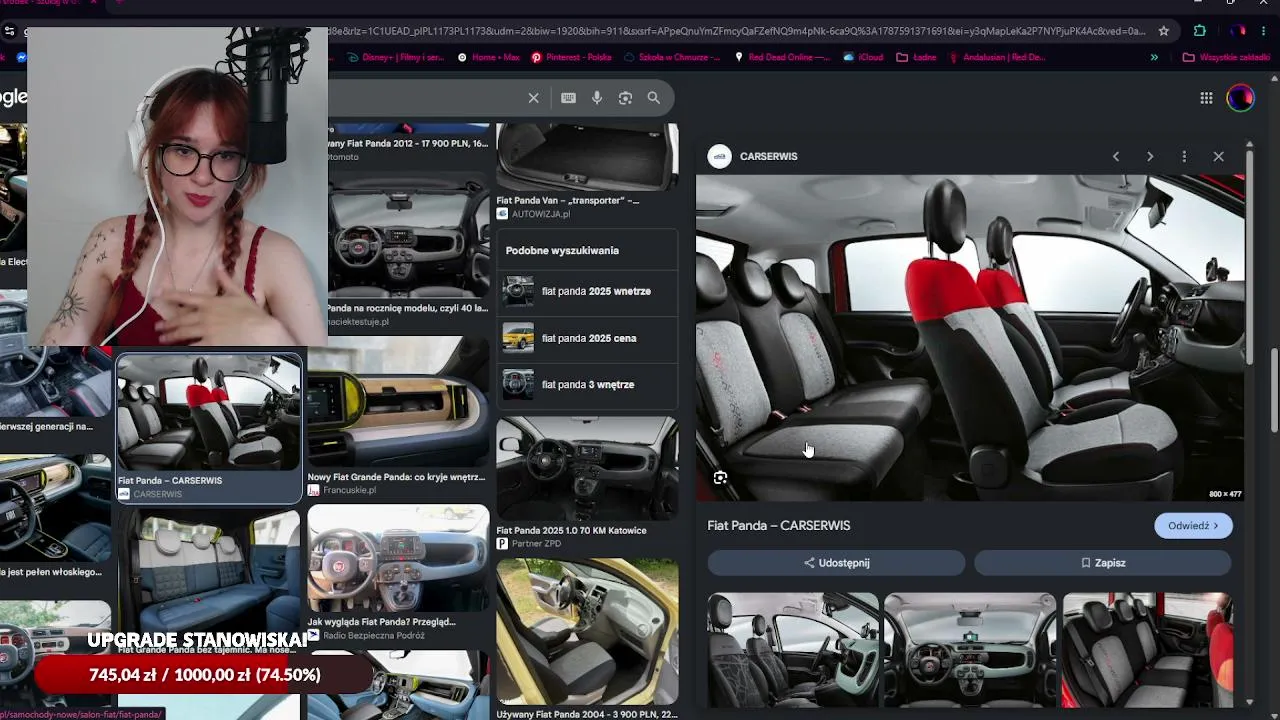Open search by image (Lens) icon

(x=625, y=98)
